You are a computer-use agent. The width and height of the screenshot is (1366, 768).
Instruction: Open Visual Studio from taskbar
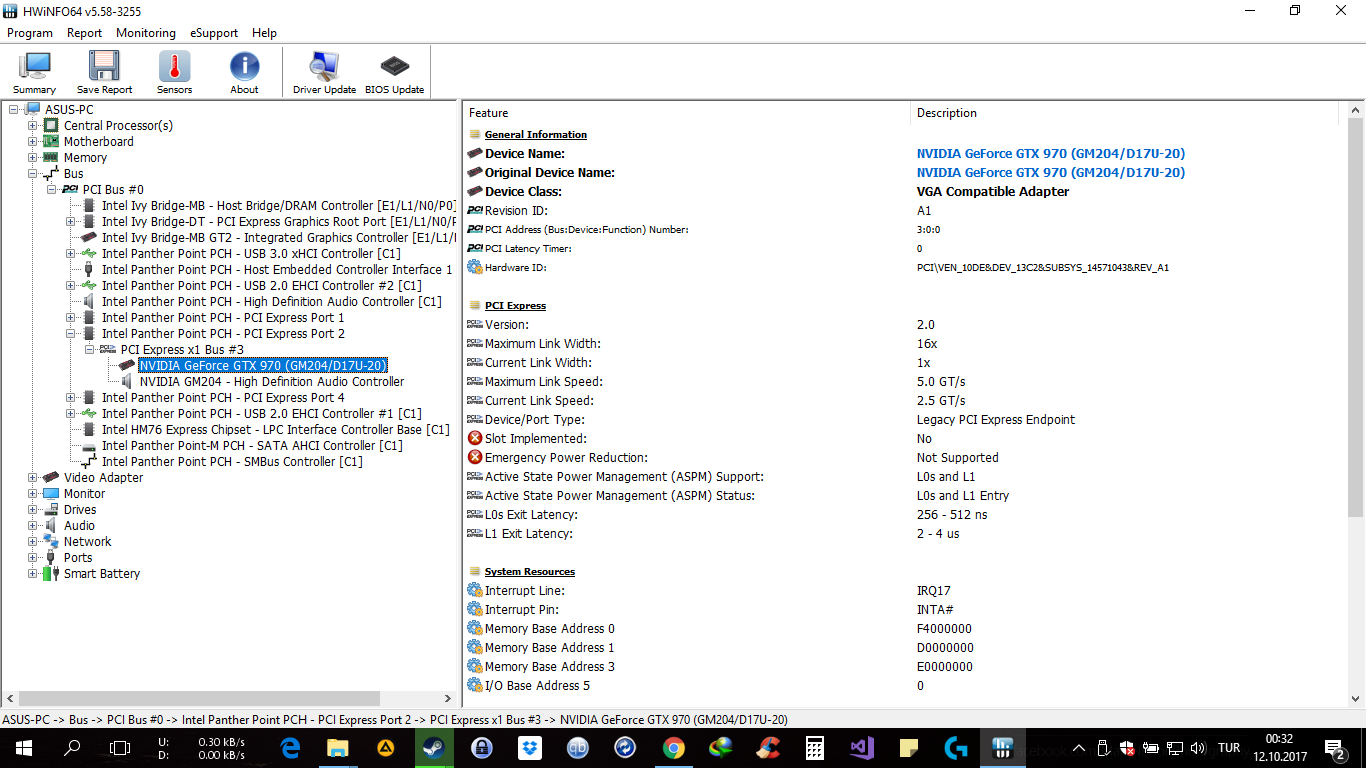click(862, 748)
